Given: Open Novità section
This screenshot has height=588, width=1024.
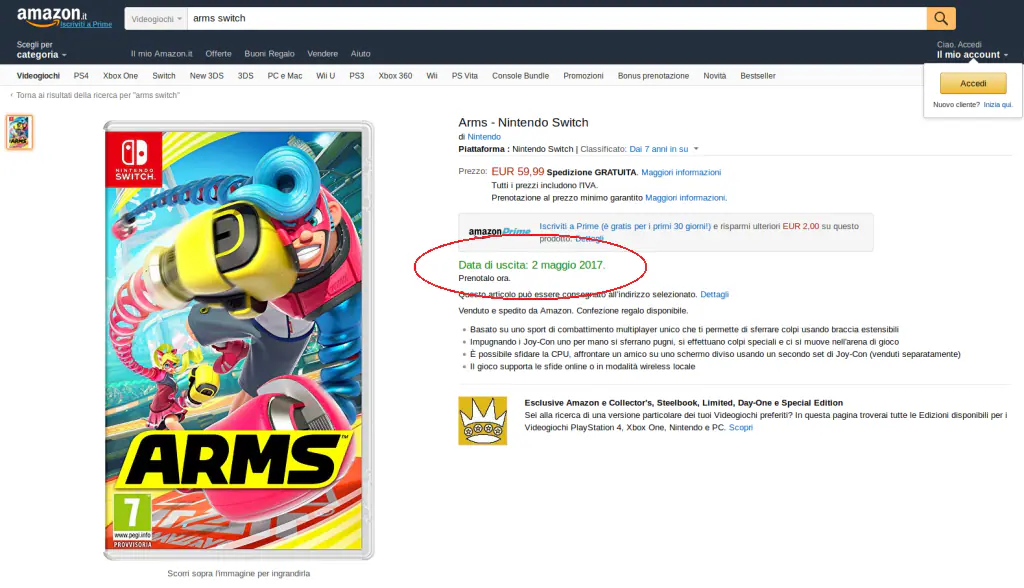Looking at the screenshot, I should click(714, 76).
